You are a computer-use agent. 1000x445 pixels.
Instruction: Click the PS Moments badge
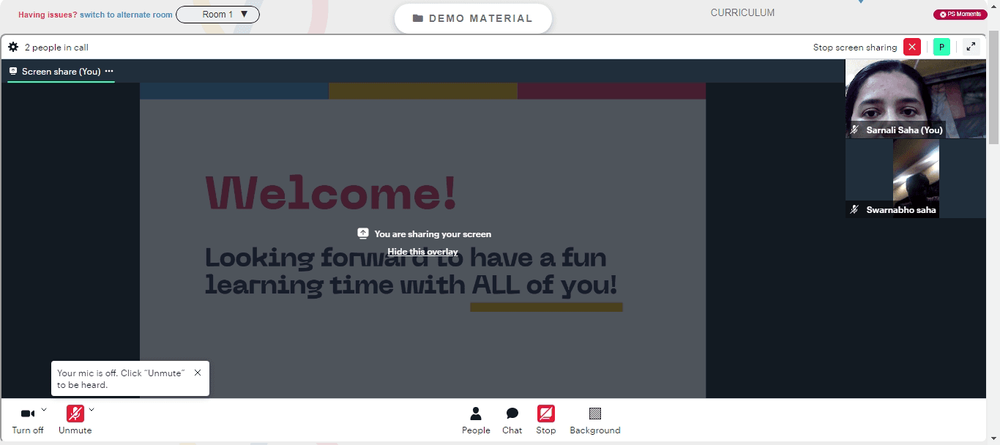[x=960, y=14]
